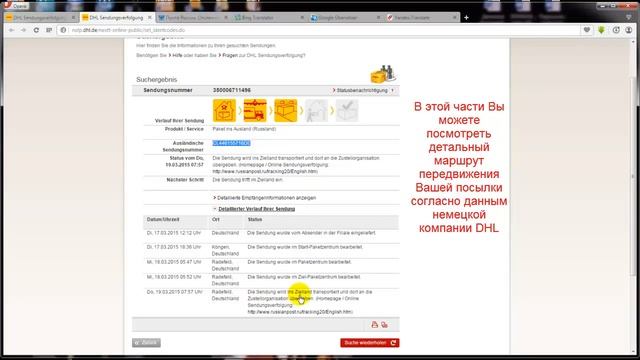Click the Paket ins Ausland (Russland) text
The width and height of the screenshot is (640, 360).
point(244,129)
